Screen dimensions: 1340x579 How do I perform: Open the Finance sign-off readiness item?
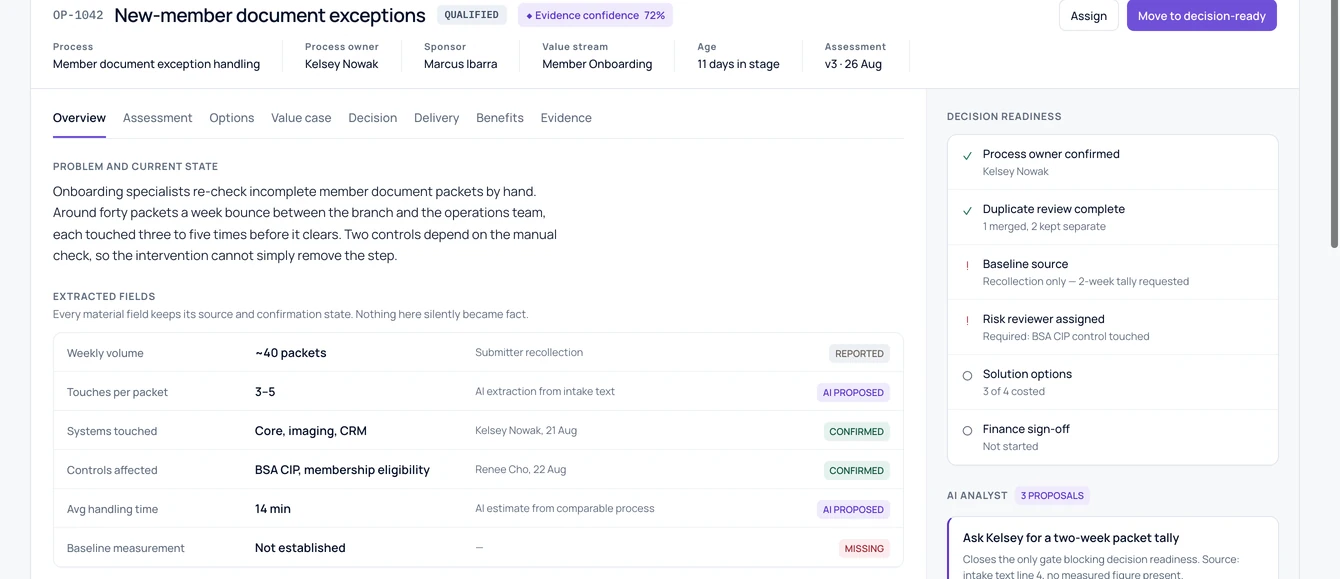click(1112, 437)
